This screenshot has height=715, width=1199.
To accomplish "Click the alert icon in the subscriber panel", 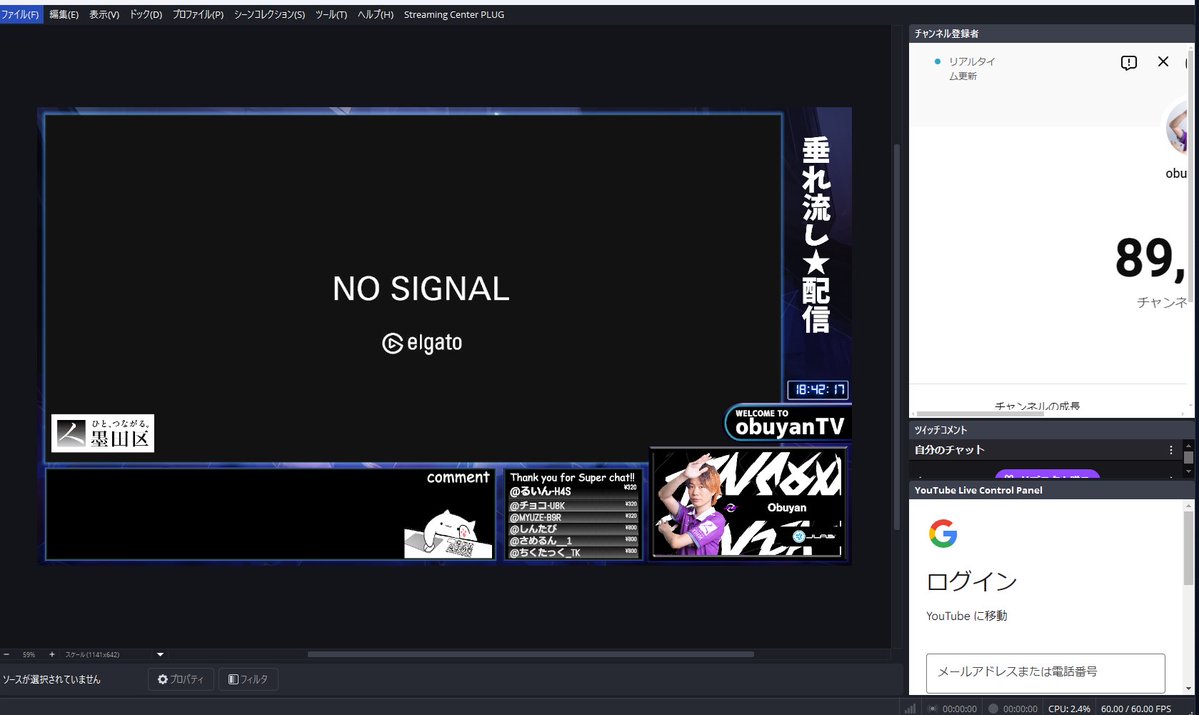I will tap(1128, 62).
